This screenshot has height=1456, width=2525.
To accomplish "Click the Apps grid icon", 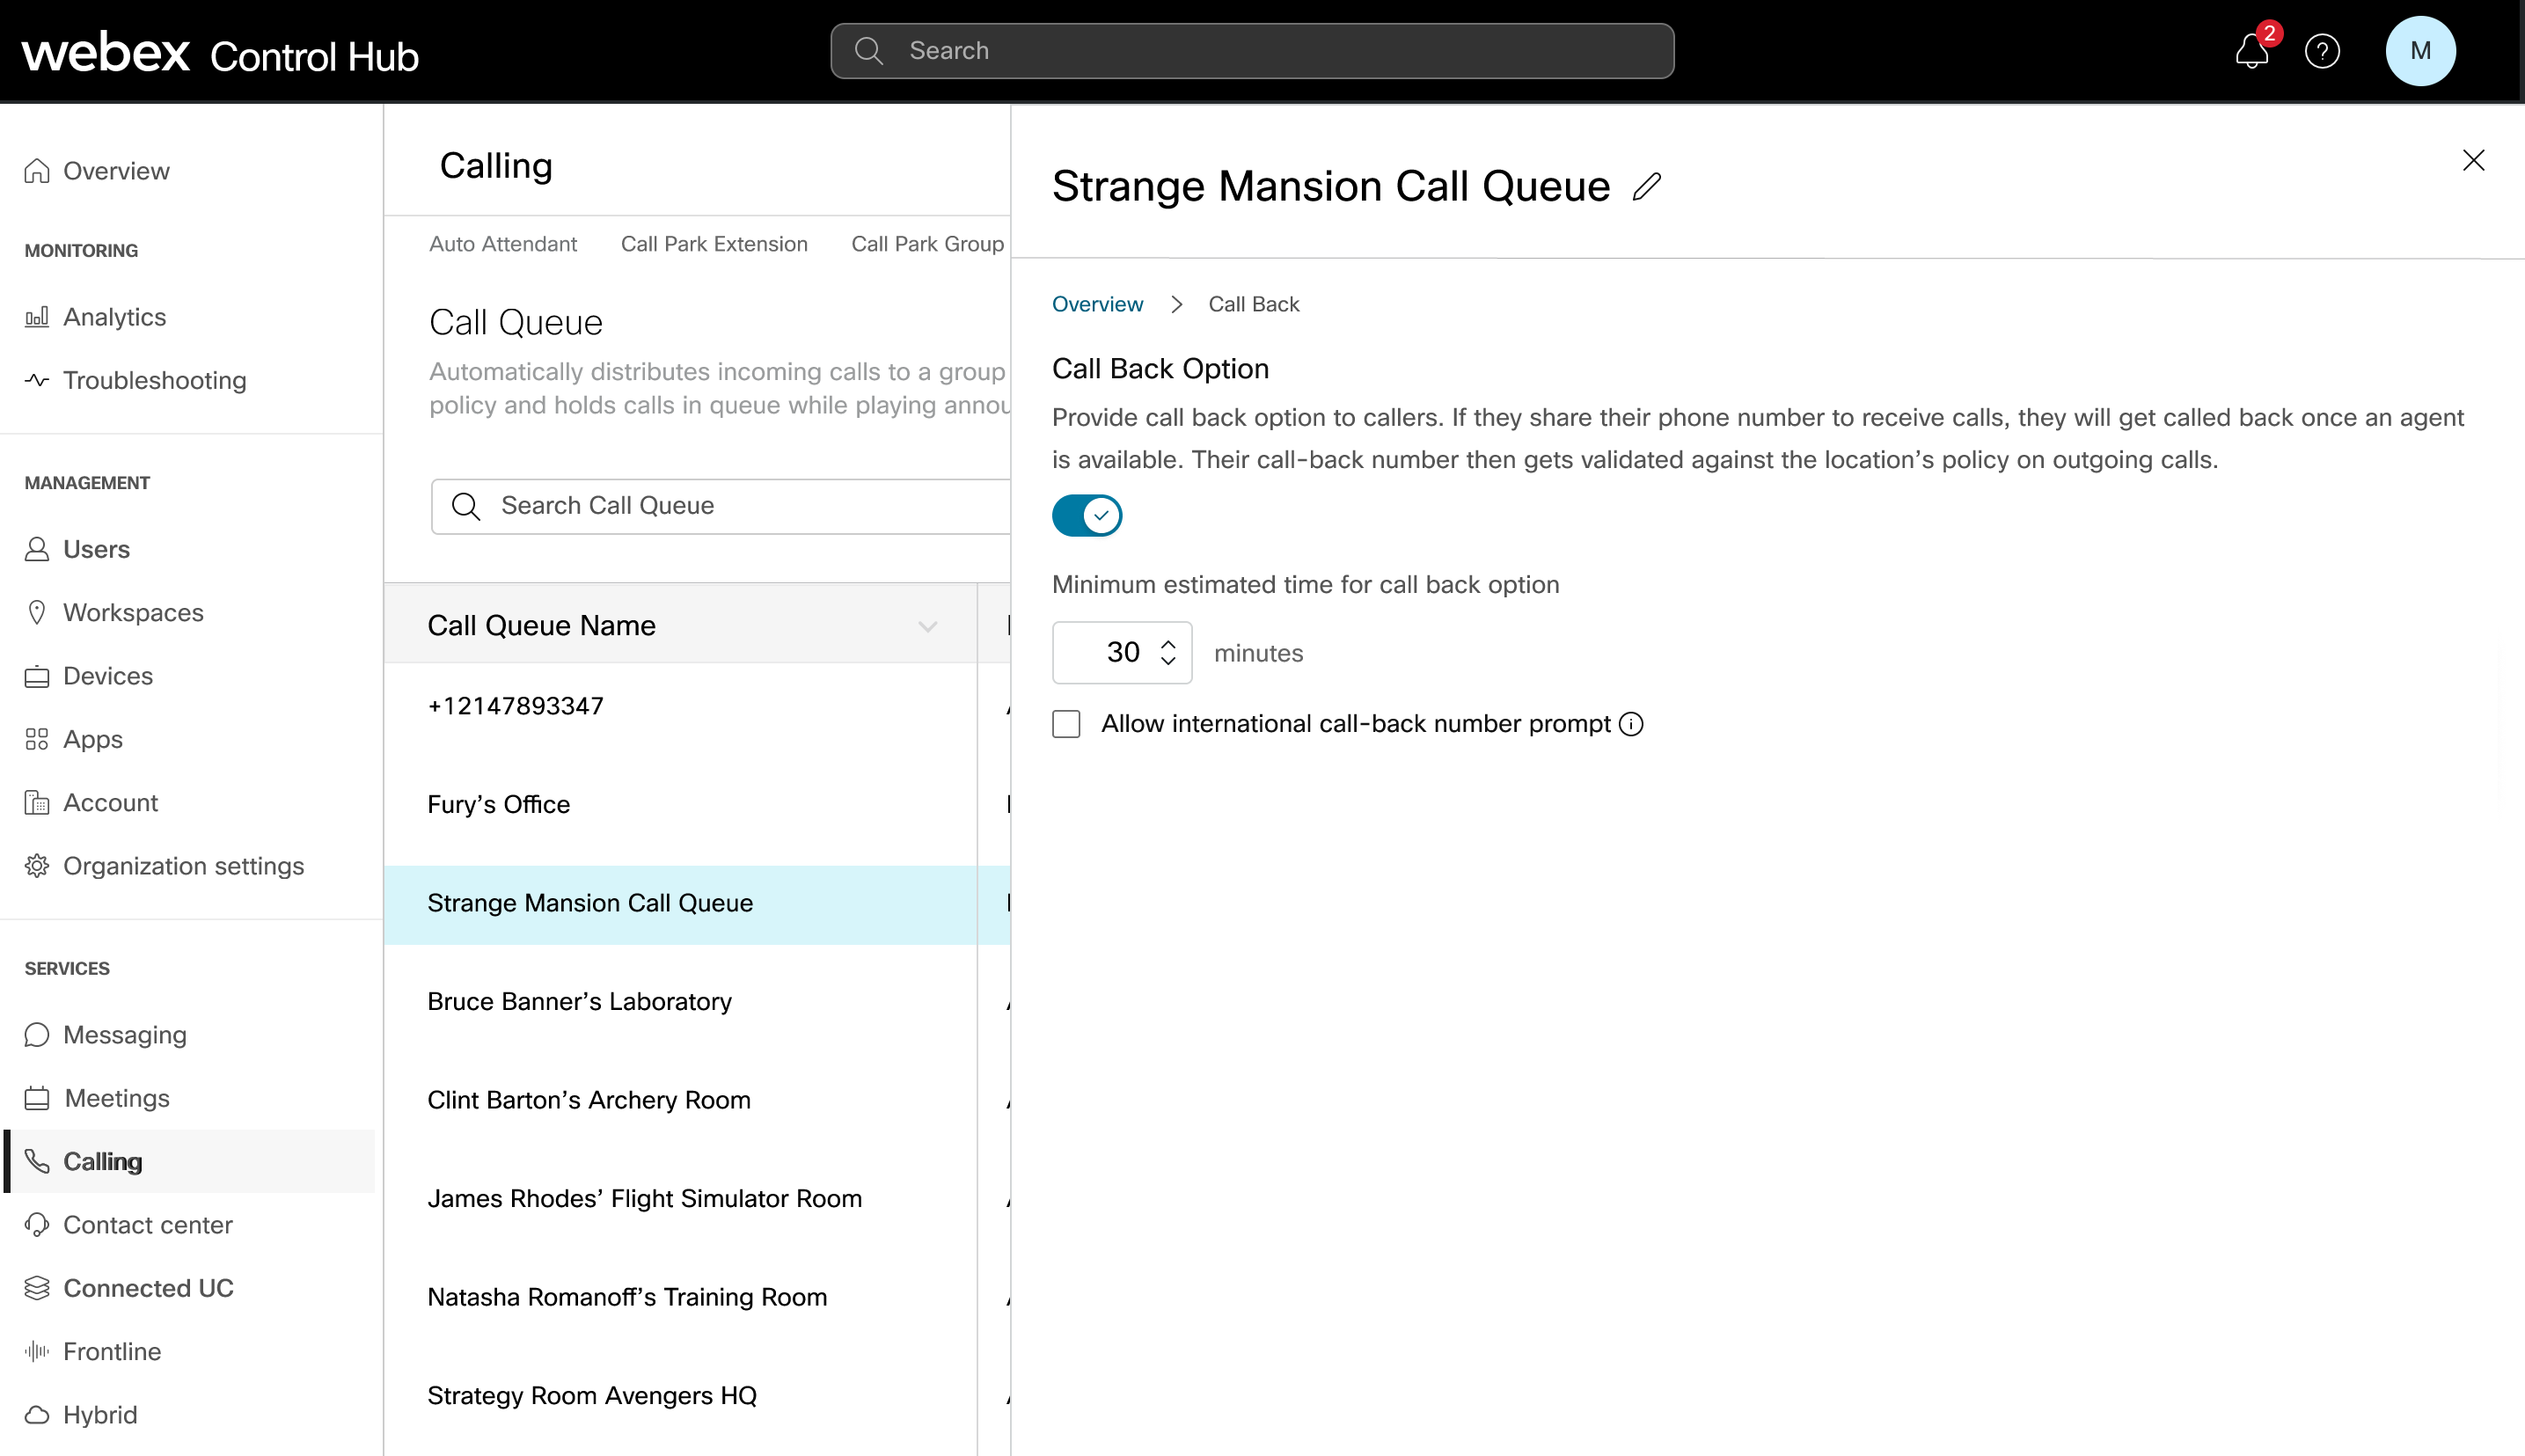I will 37,739.
